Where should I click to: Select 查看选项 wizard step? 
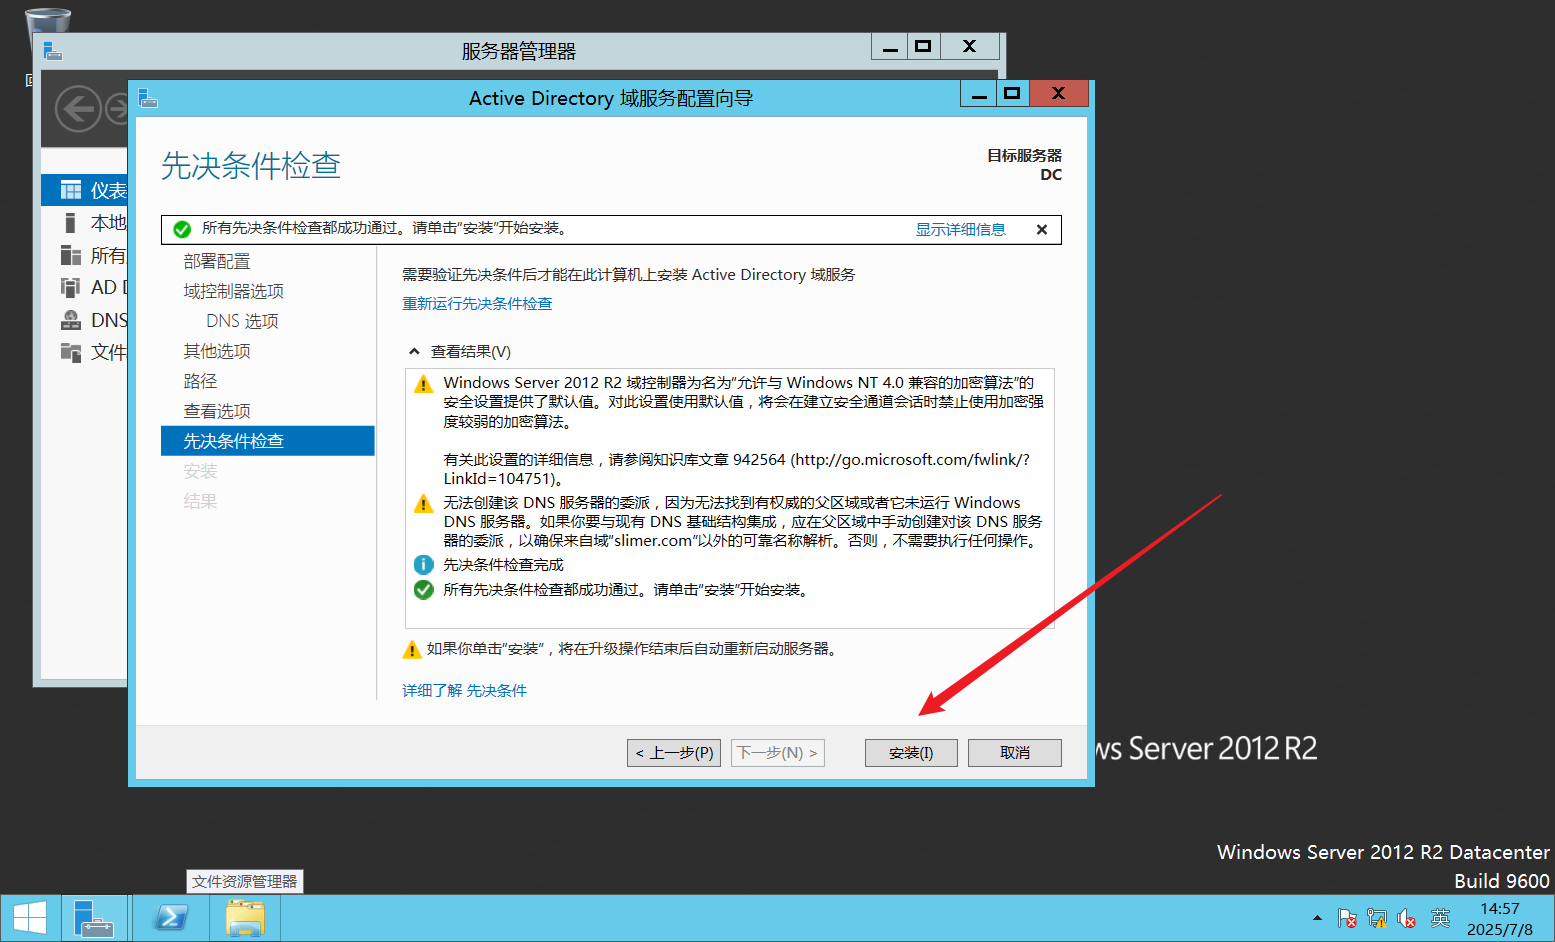click(x=217, y=411)
